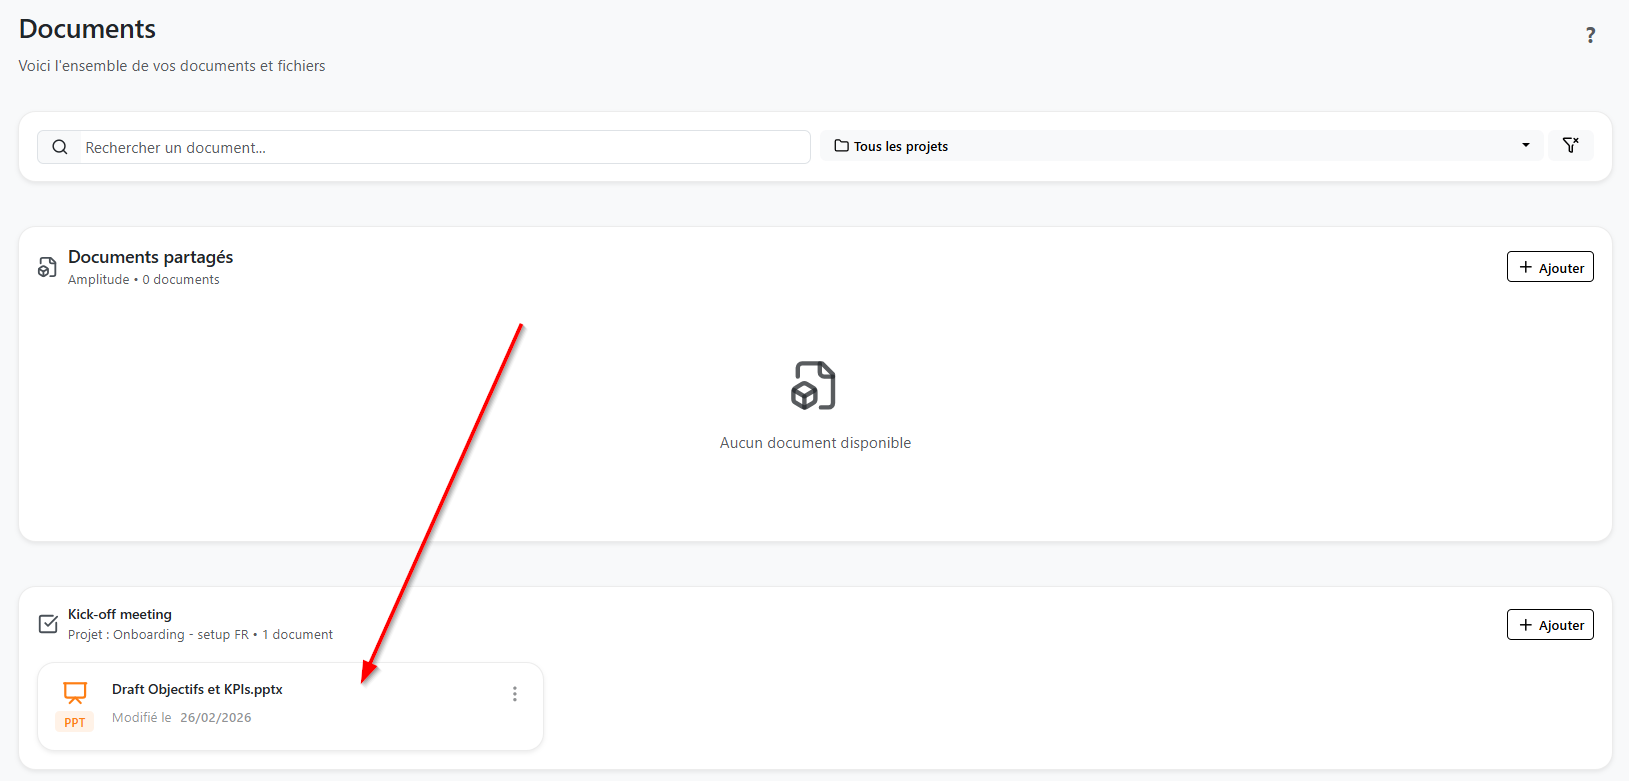Click the PPT badge label
1629x781 pixels.
pos(75,722)
